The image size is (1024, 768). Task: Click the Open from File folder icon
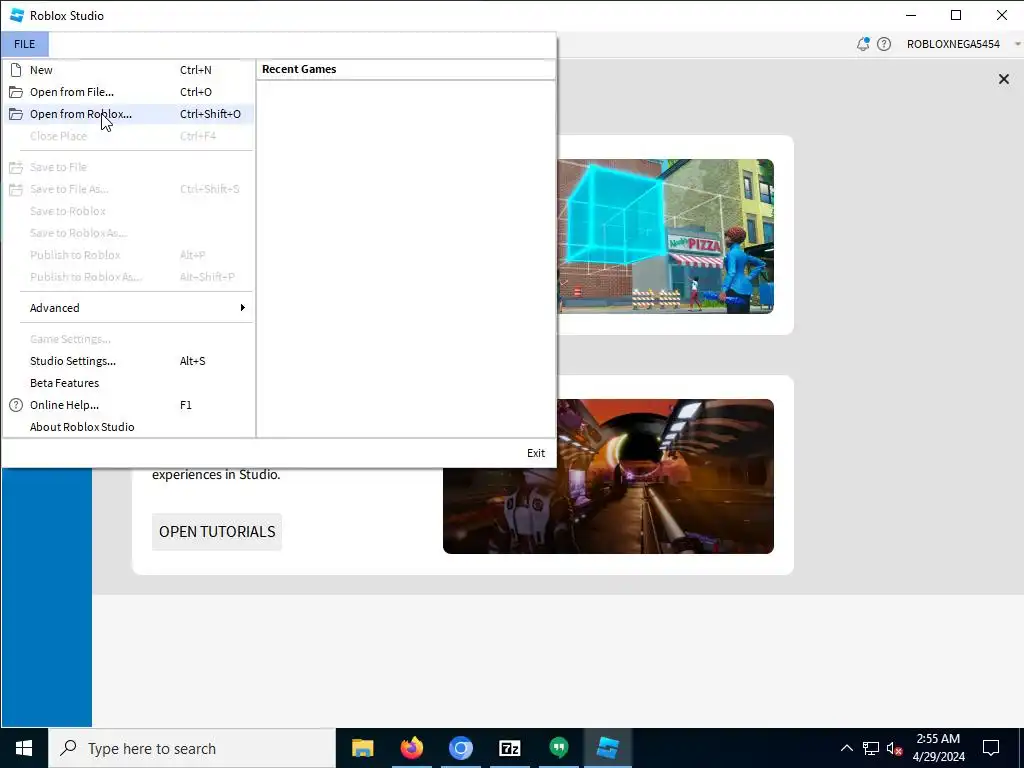point(16,92)
